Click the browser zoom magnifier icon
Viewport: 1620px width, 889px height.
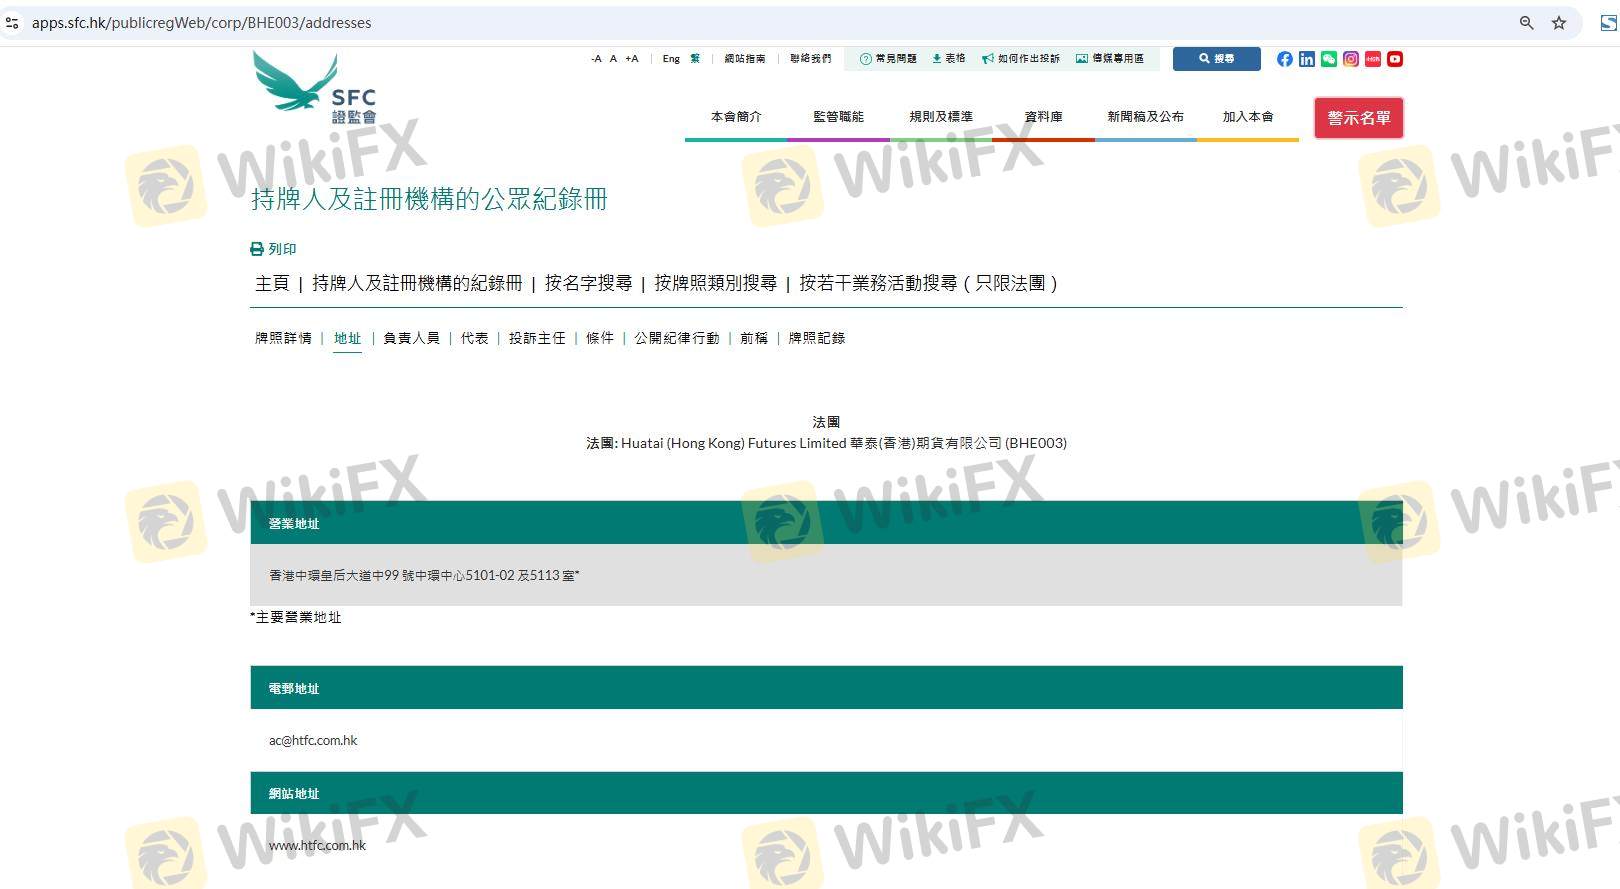(x=1526, y=23)
